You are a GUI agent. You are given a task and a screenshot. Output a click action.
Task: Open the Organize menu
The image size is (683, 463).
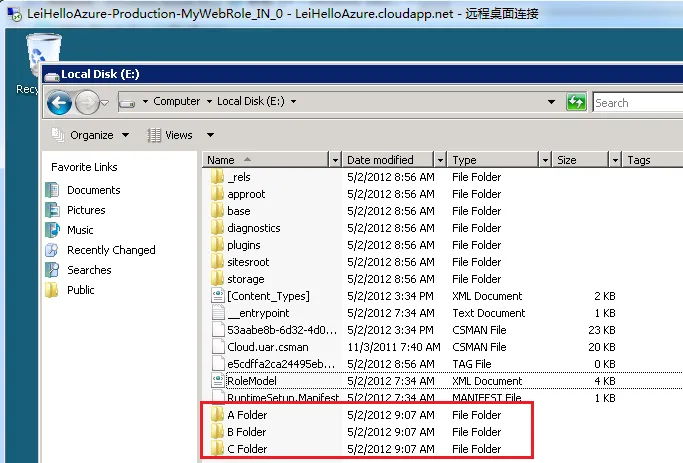coord(91,135)
